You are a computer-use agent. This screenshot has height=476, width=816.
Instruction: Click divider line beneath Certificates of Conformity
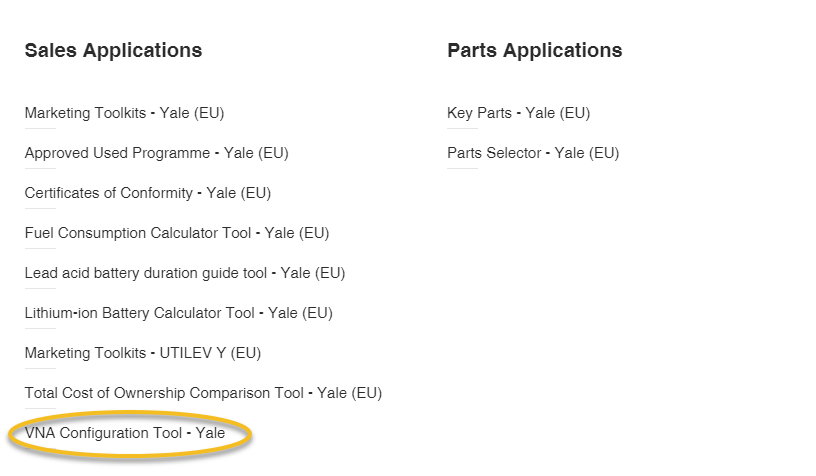pos(40,209)
